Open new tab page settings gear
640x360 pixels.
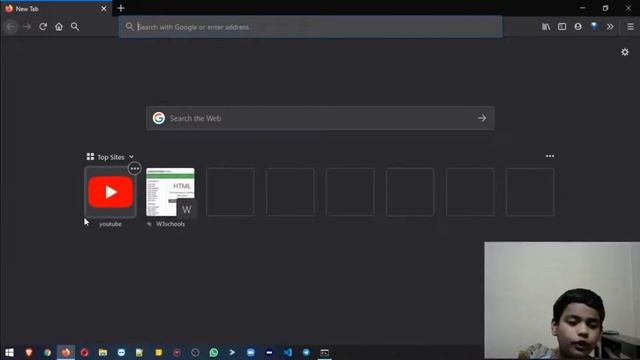pos(625,52)
